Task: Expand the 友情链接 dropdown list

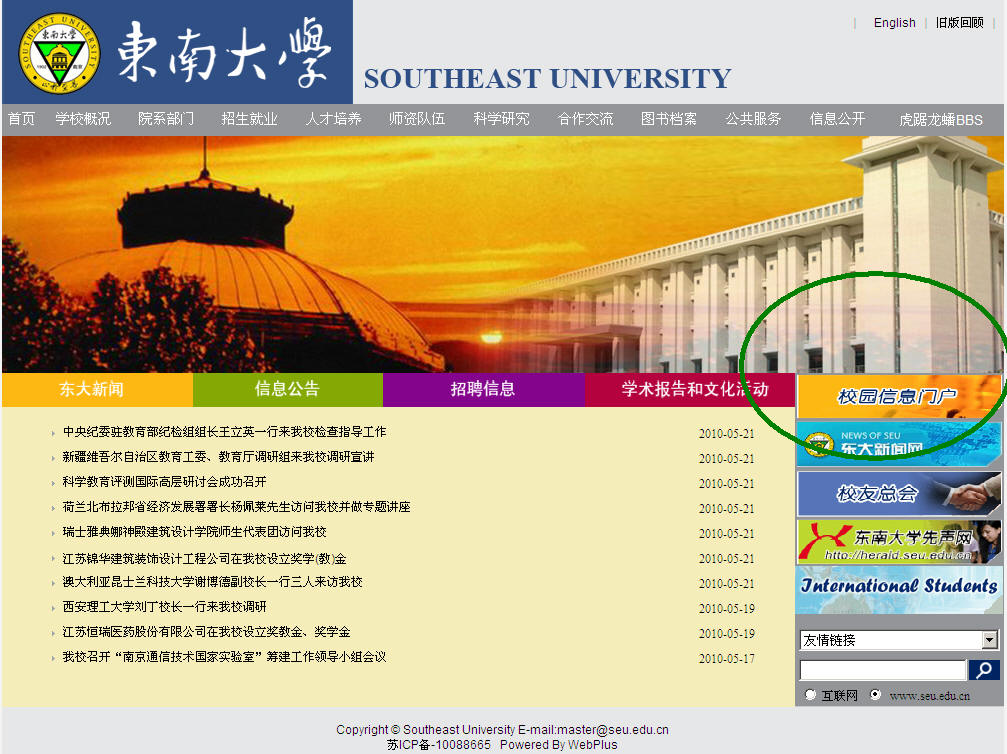Action: click(x=989, y=640)
